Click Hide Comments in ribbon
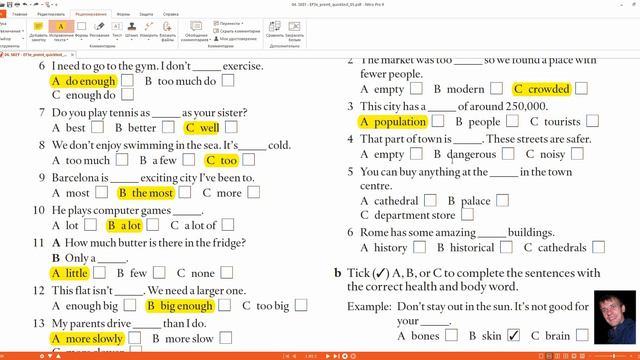Screen dimensions: 640x360 coord(237,31)
